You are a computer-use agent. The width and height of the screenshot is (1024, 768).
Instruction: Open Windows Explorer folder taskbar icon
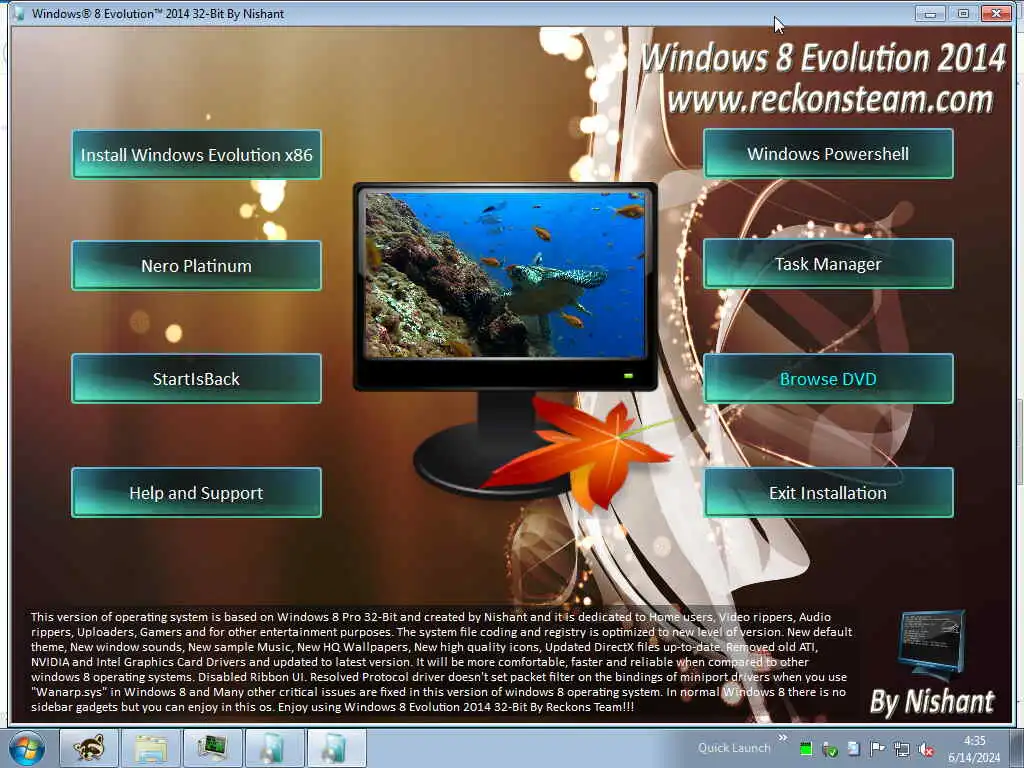tap(151, 748)
